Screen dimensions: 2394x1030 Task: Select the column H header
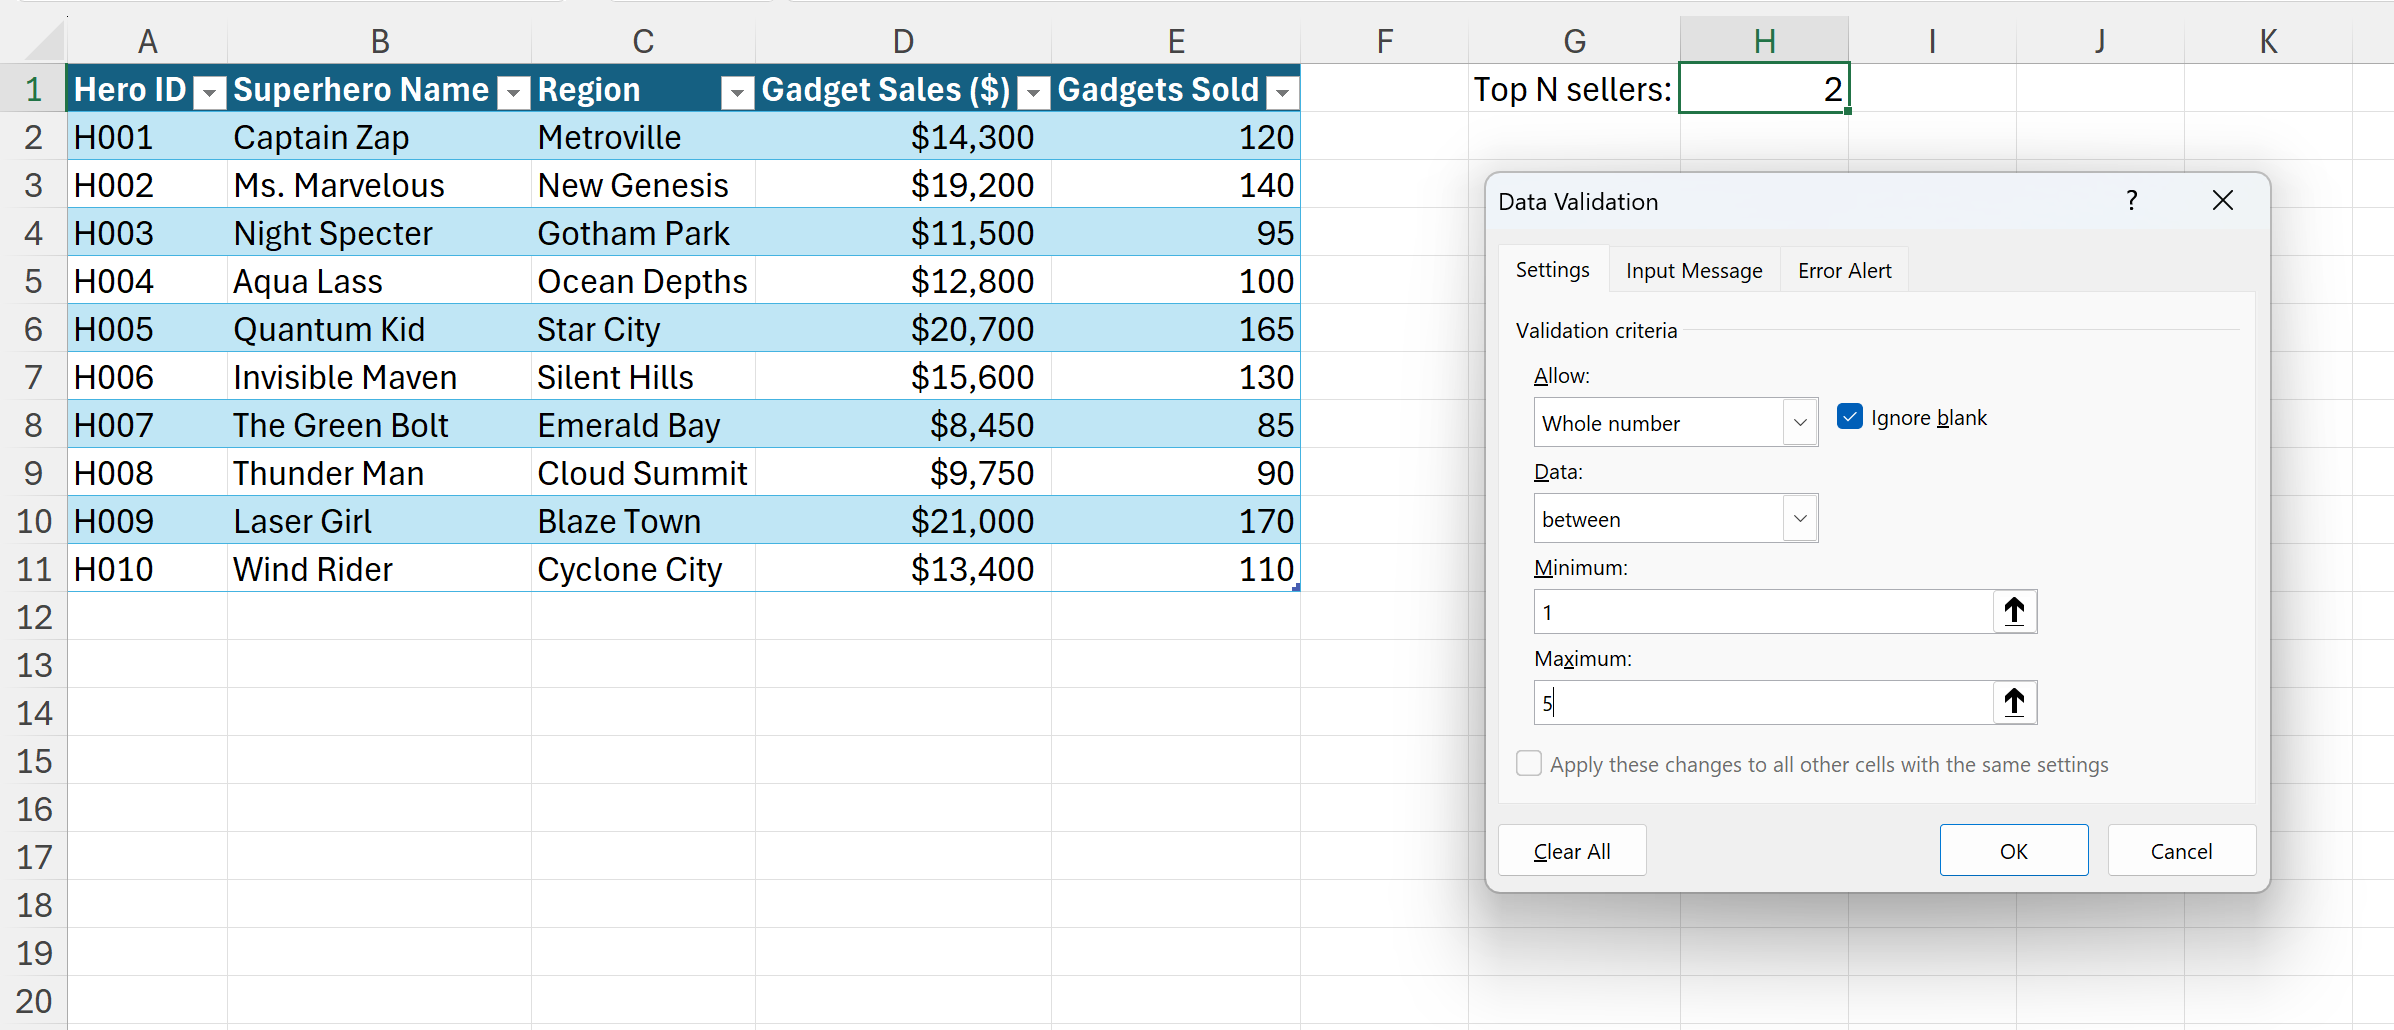click(x=1763, y=41)
